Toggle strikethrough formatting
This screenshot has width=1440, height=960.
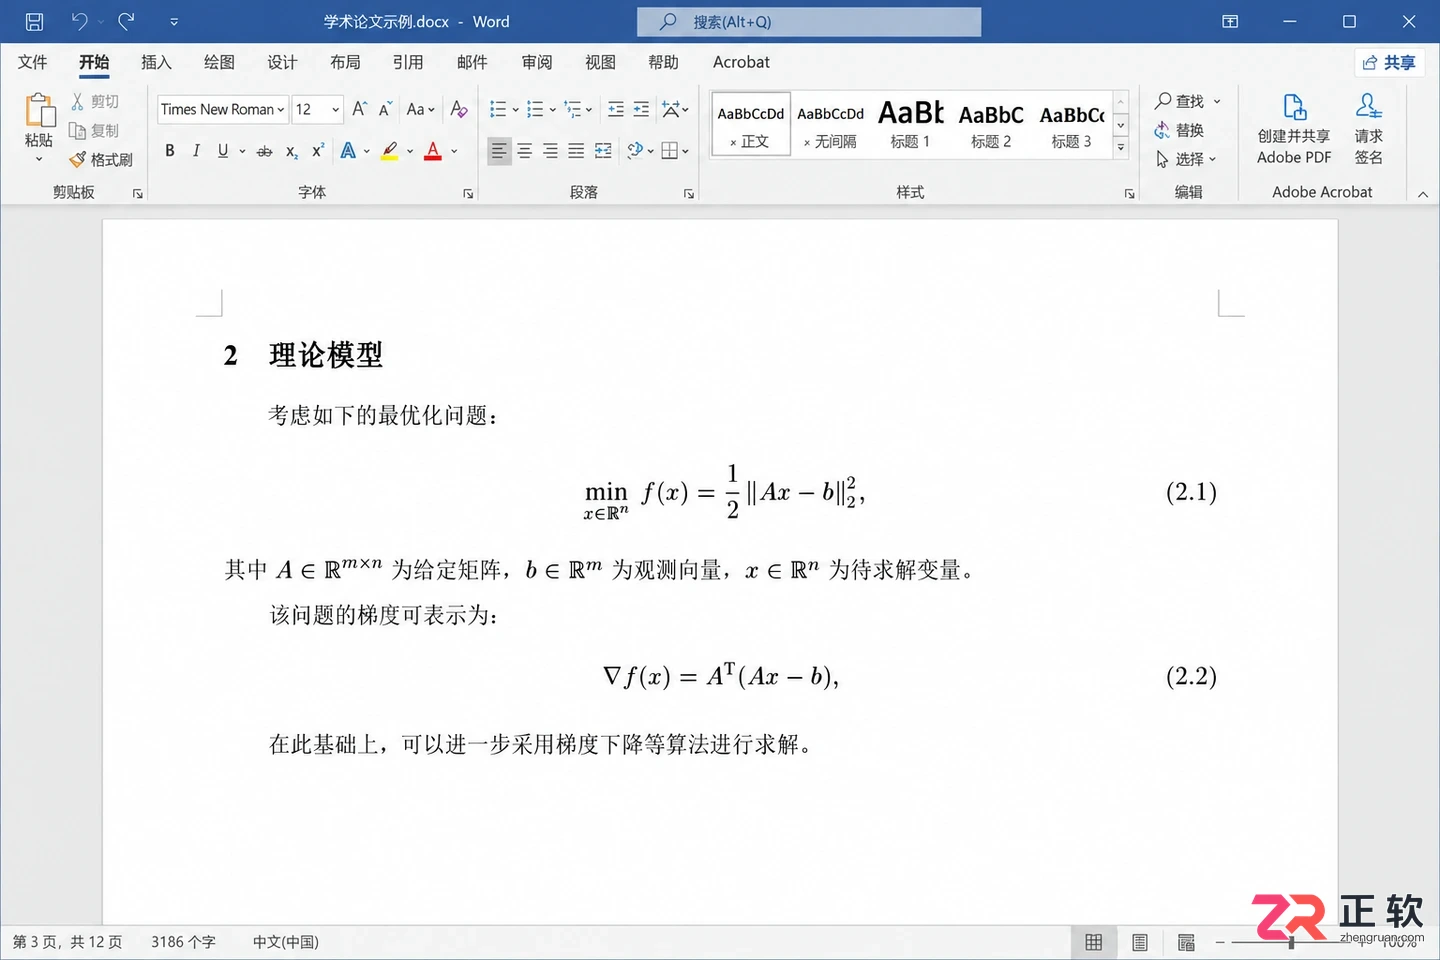[x=264, y=151]
